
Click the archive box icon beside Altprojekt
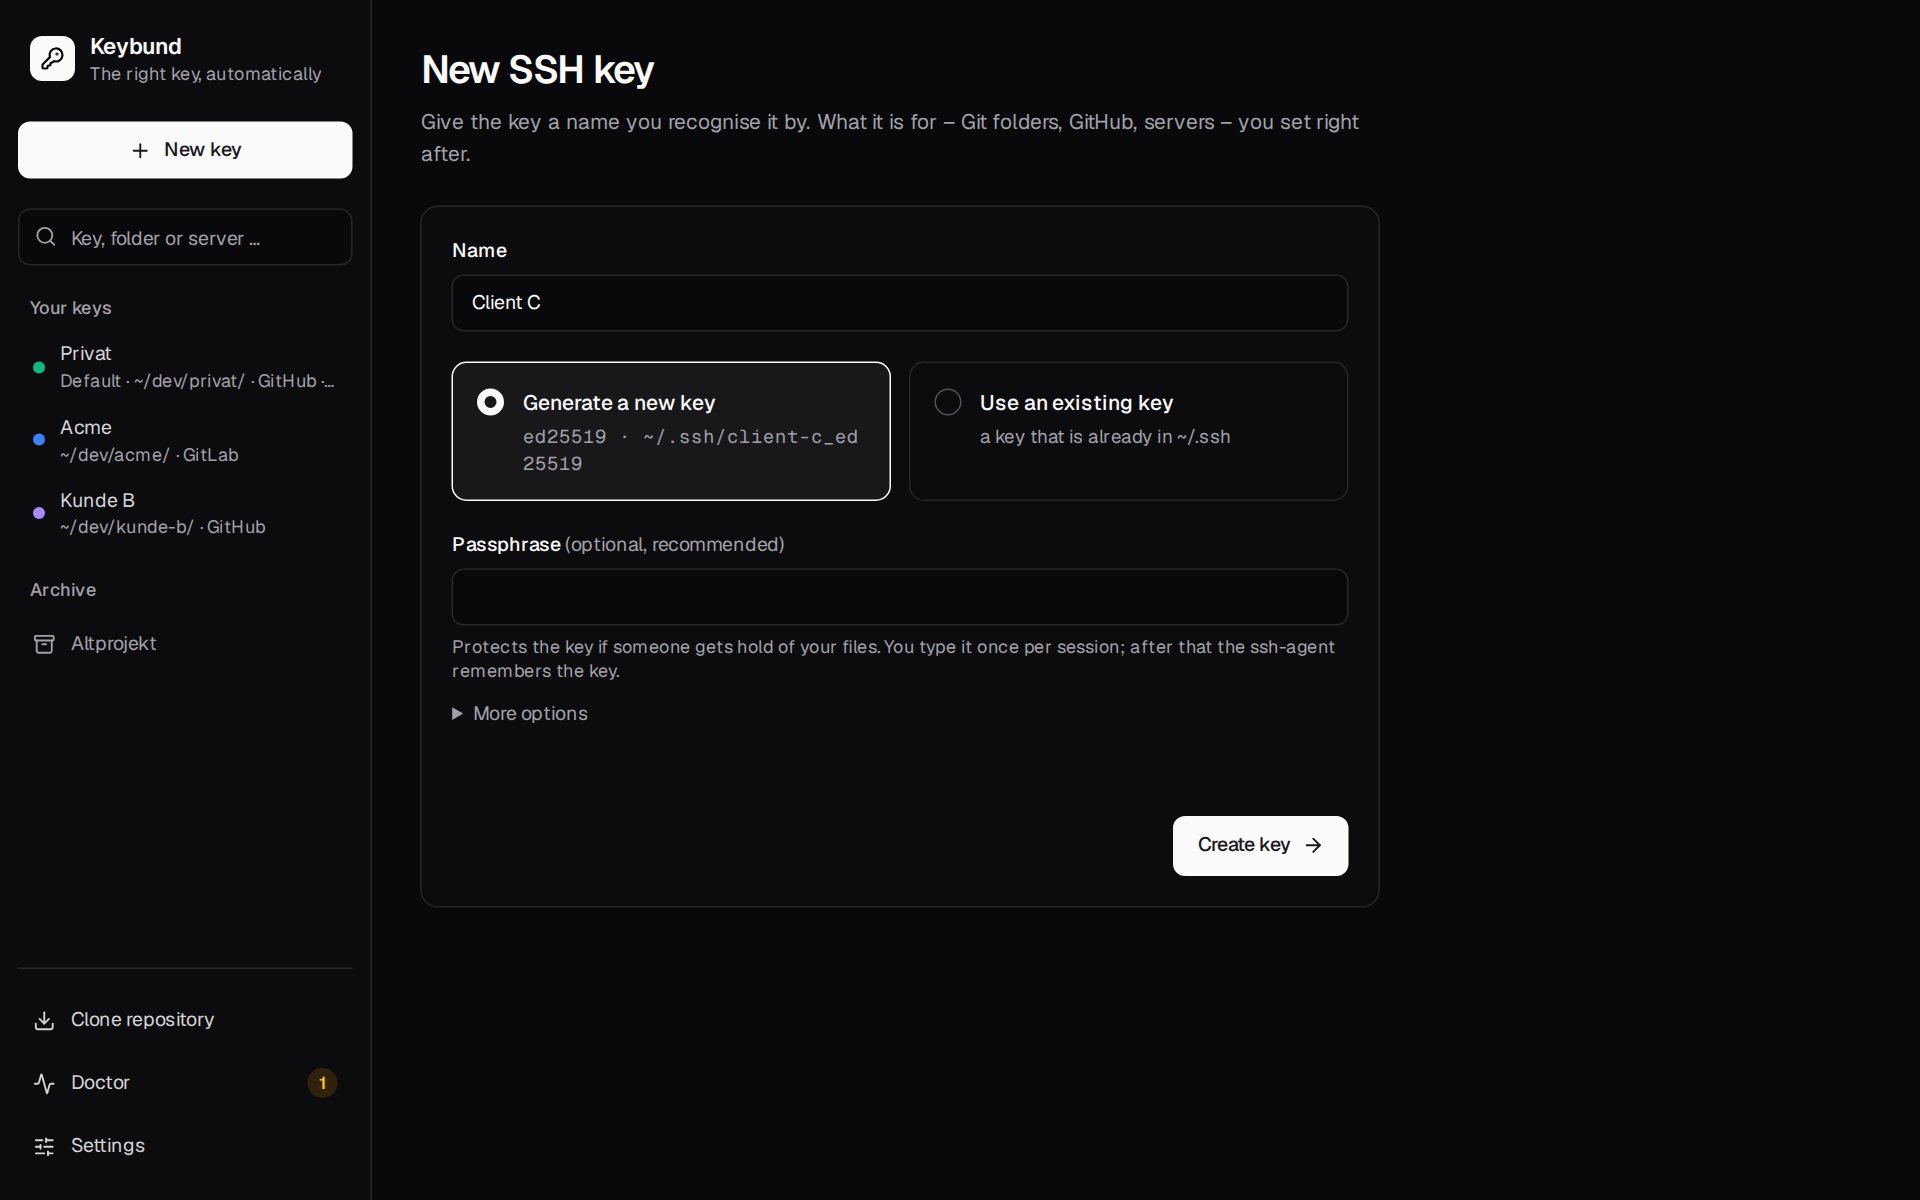pos(44,644)
